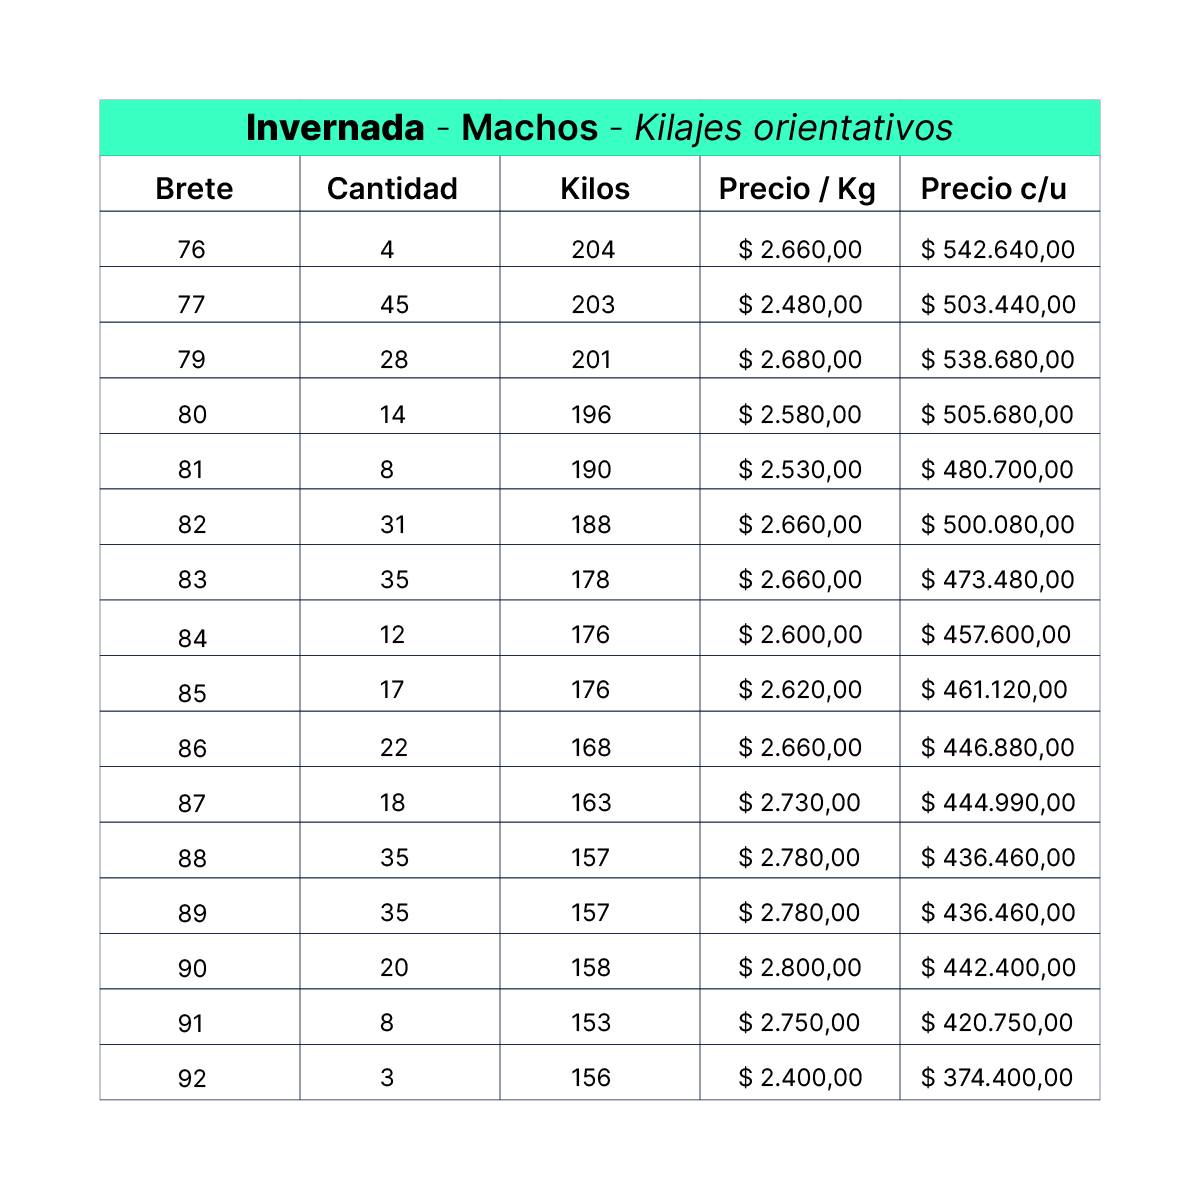Click the Brete column header

point(194,188)
